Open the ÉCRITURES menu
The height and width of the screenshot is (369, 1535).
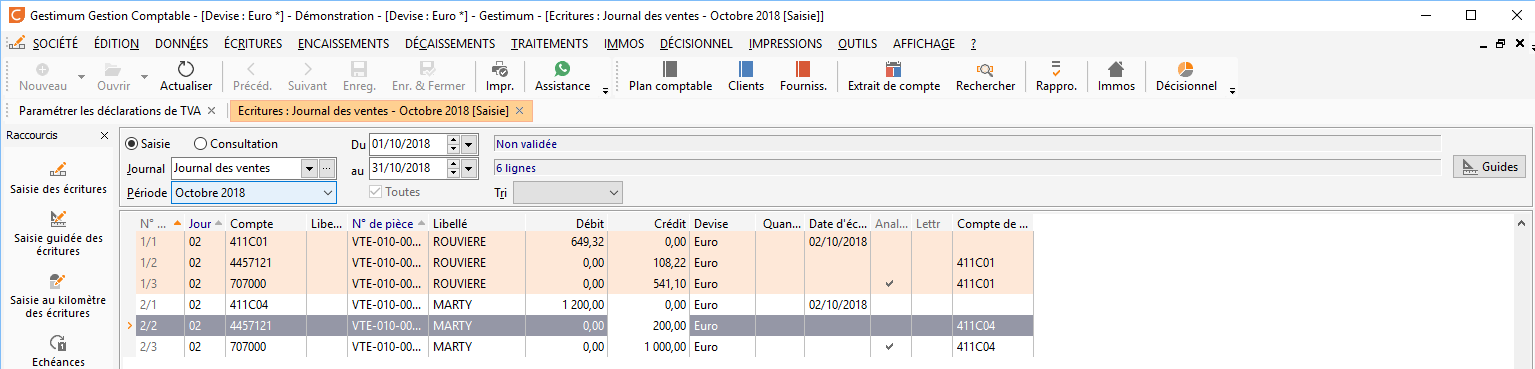(253, 44)
